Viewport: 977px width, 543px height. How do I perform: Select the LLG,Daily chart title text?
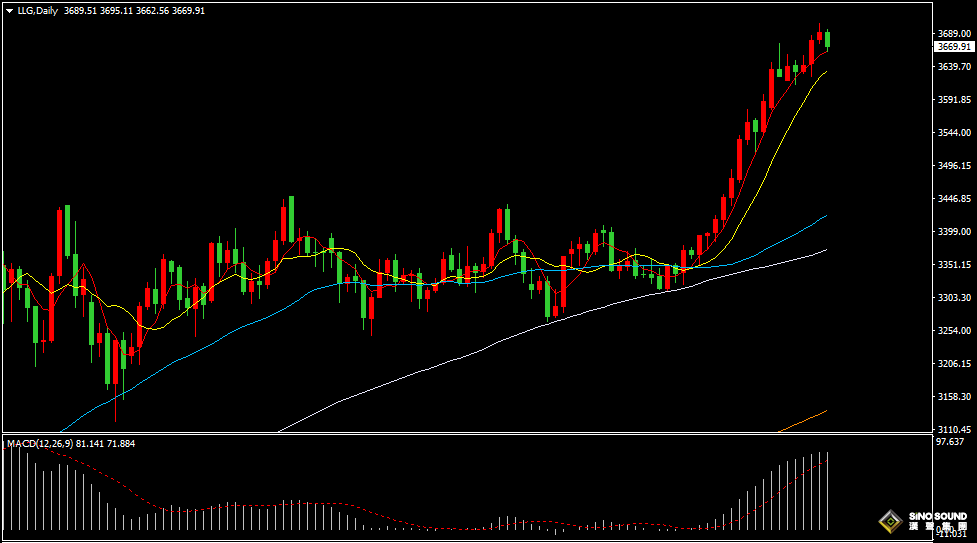[x=38, y=11]
